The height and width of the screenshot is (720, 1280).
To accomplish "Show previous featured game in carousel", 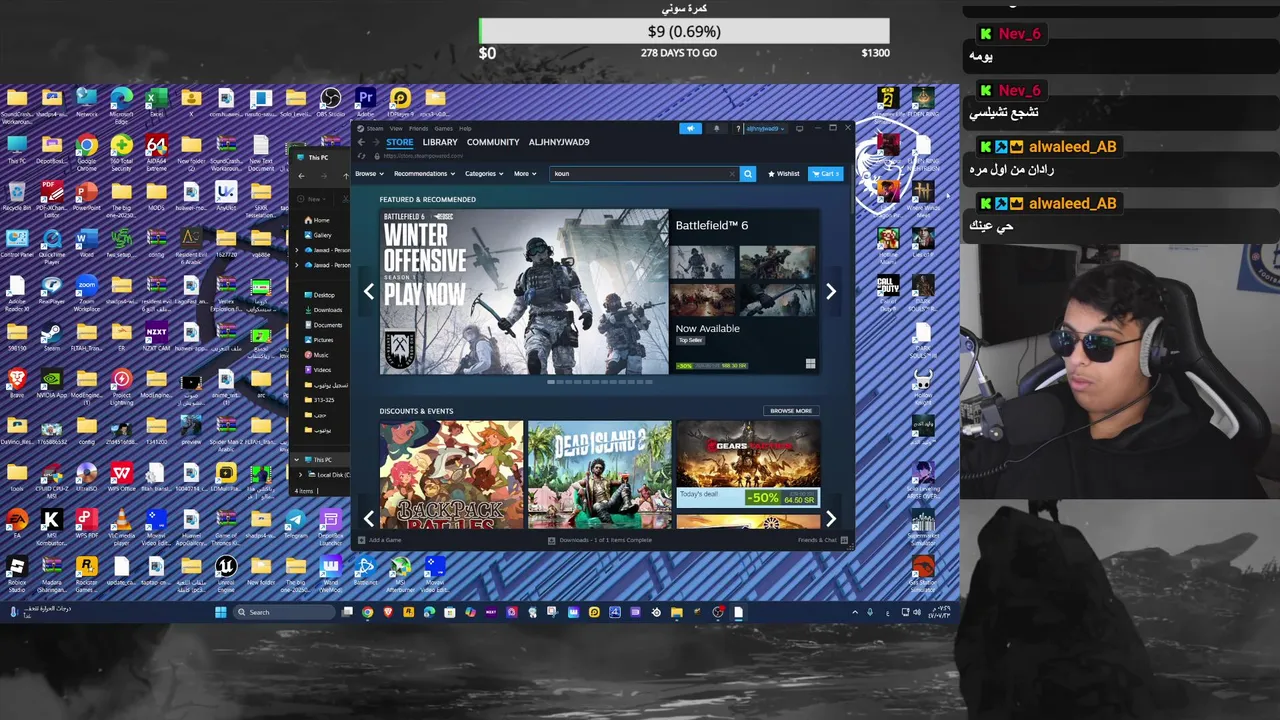I will pyautogui.click(x=369, y=291).
